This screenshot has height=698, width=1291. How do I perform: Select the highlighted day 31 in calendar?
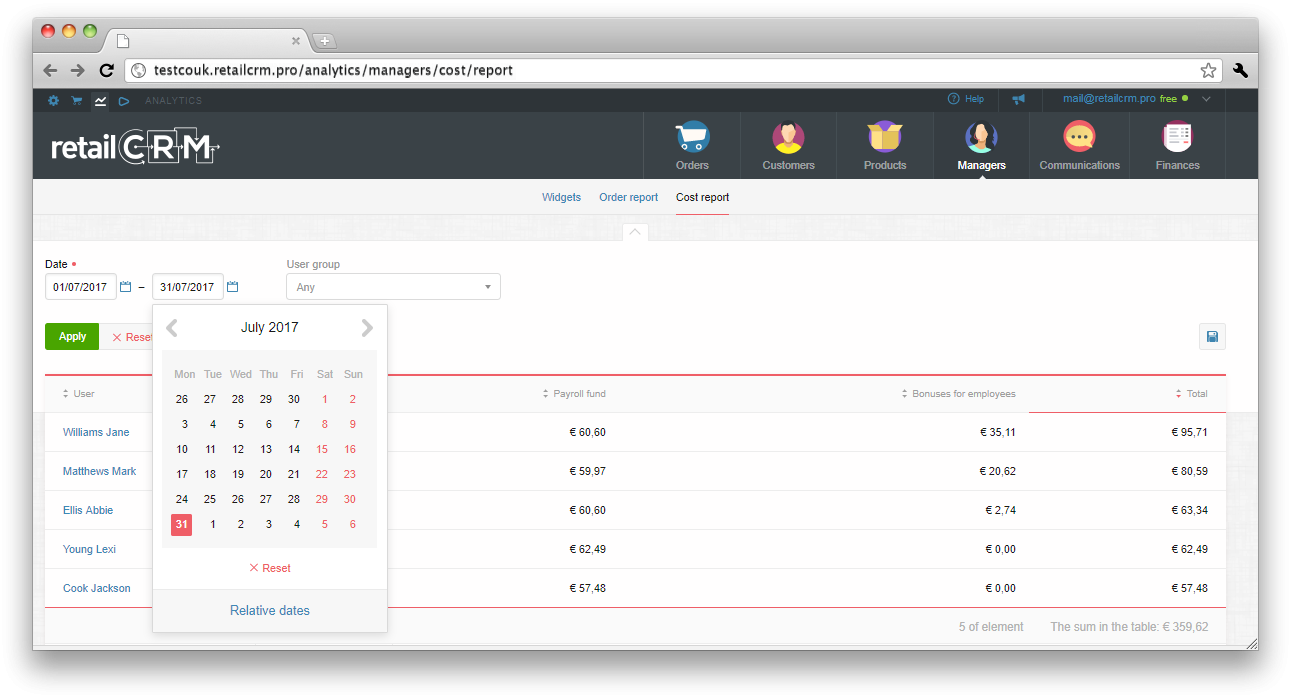[x=181, y=524]
